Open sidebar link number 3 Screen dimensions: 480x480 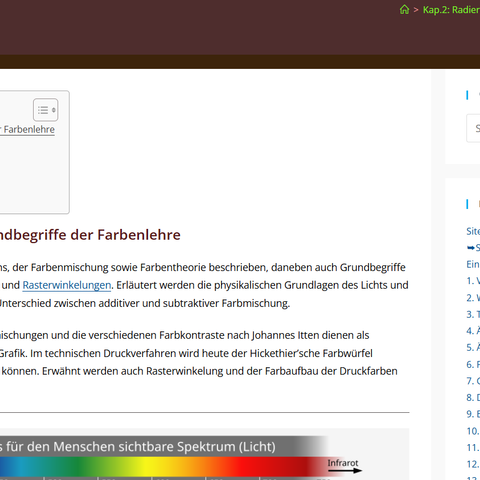click(473, 314)
